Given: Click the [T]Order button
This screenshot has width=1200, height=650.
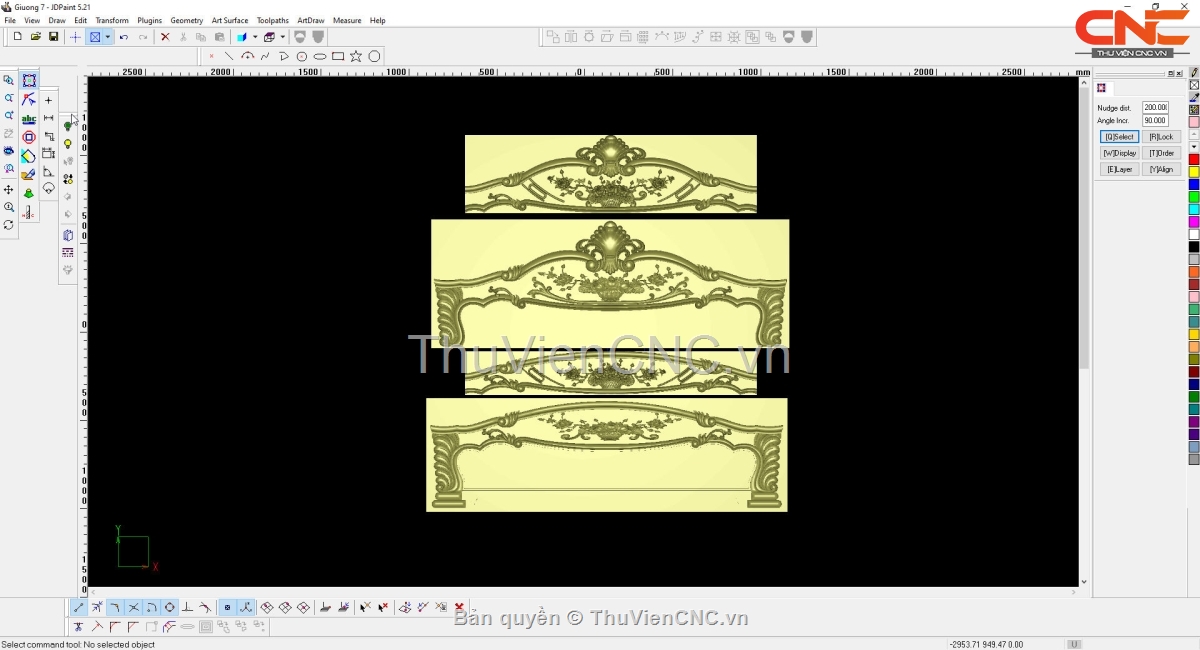Looking at the screenshot, I should pyautogui.click(x=1161, y=153).
